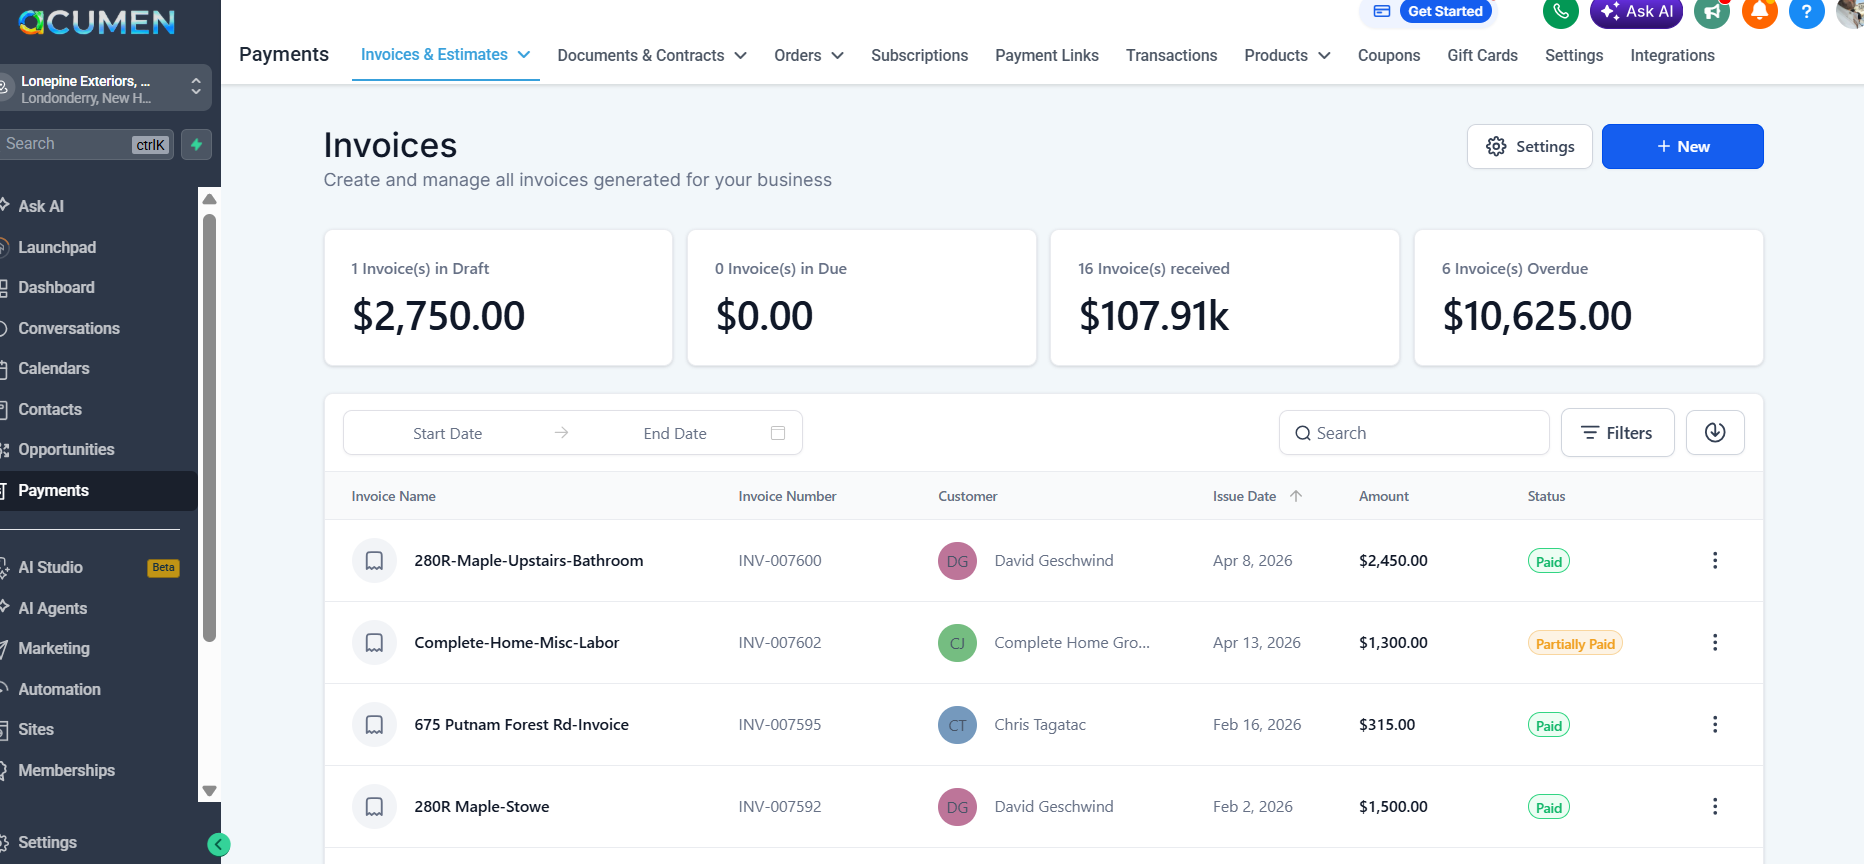The width and height of the screenshot is (1864, 864).
Task: Go to Launchpad in the sidebar
Action: 57,247
